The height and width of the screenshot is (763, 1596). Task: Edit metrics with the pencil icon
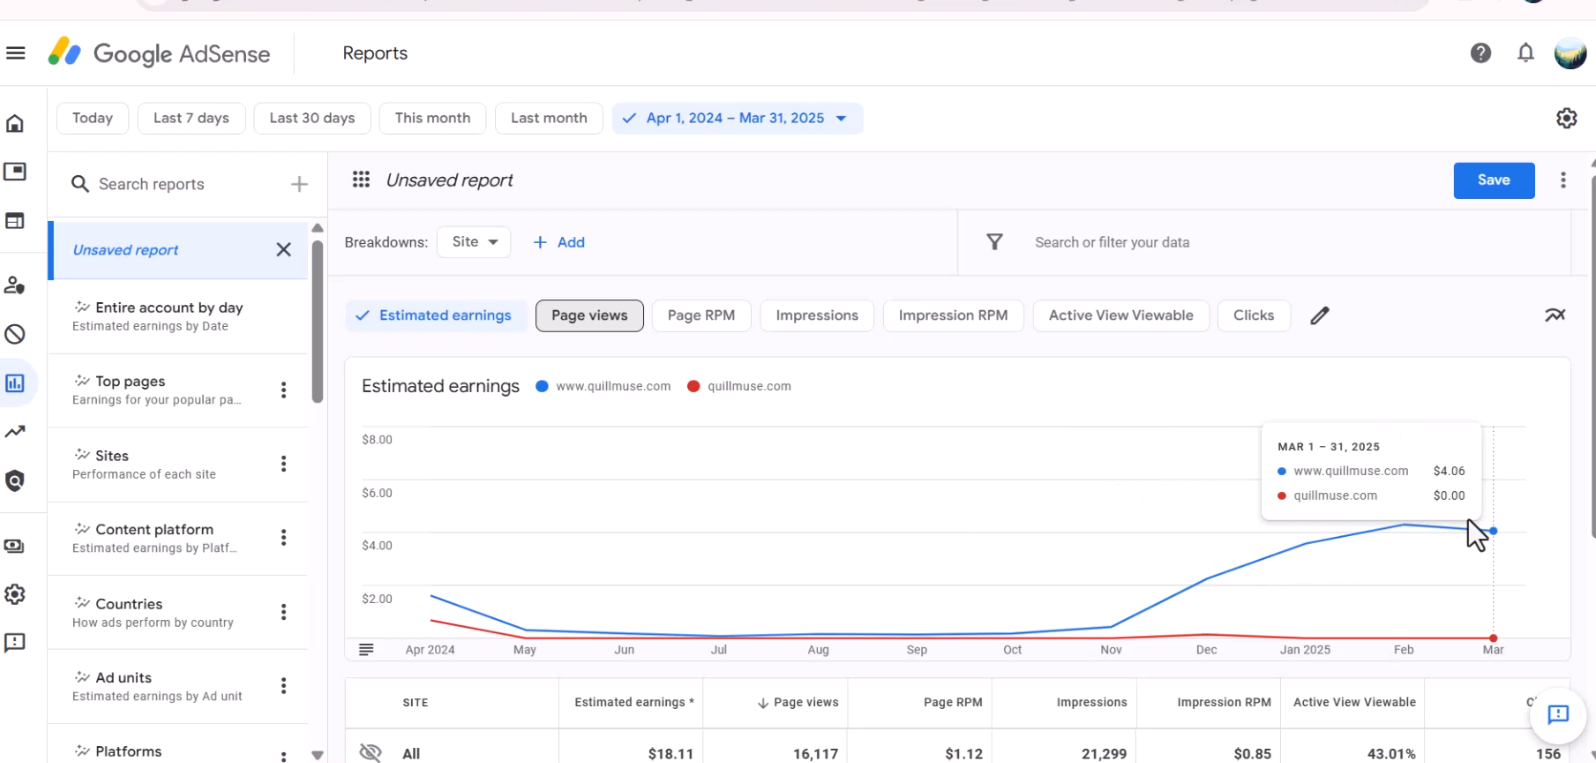pyautogui.click(x=1320, y=316)
